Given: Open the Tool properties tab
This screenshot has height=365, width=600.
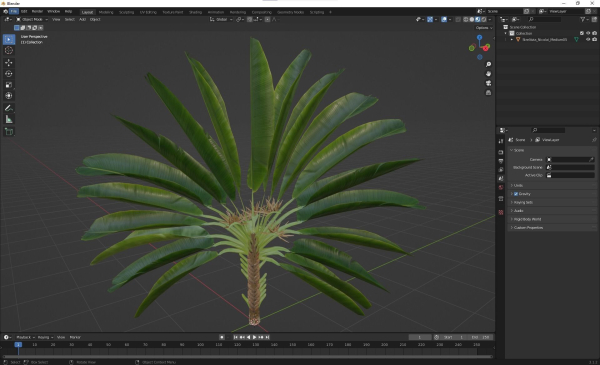Looking at the screenshot, I should [x=501, y=141].
